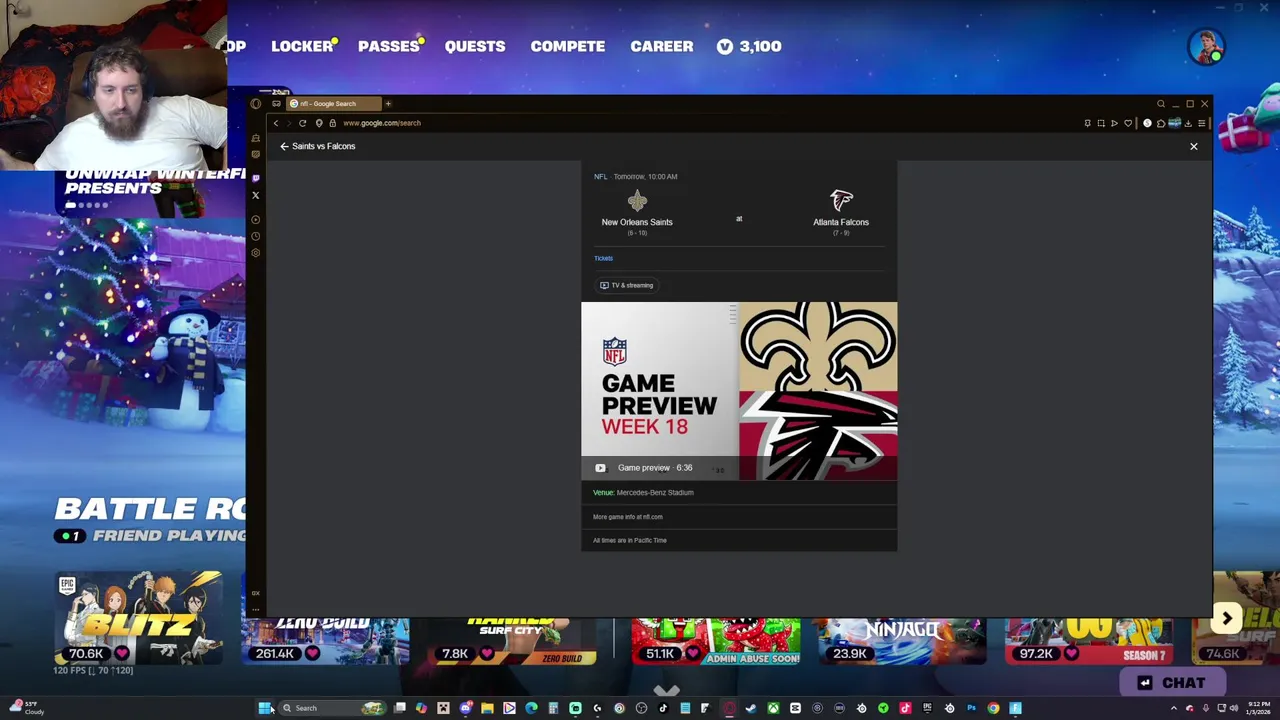Open the X (Twitter) sidebar icon
This screenshot has width=1280, height=720.
[255, 195]
